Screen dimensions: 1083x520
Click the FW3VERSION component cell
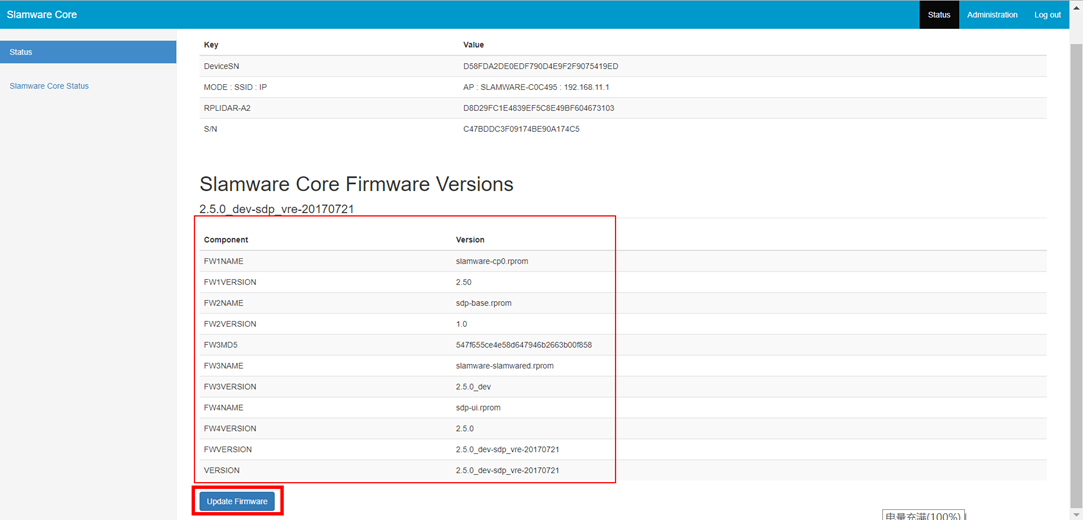point(230,386)
